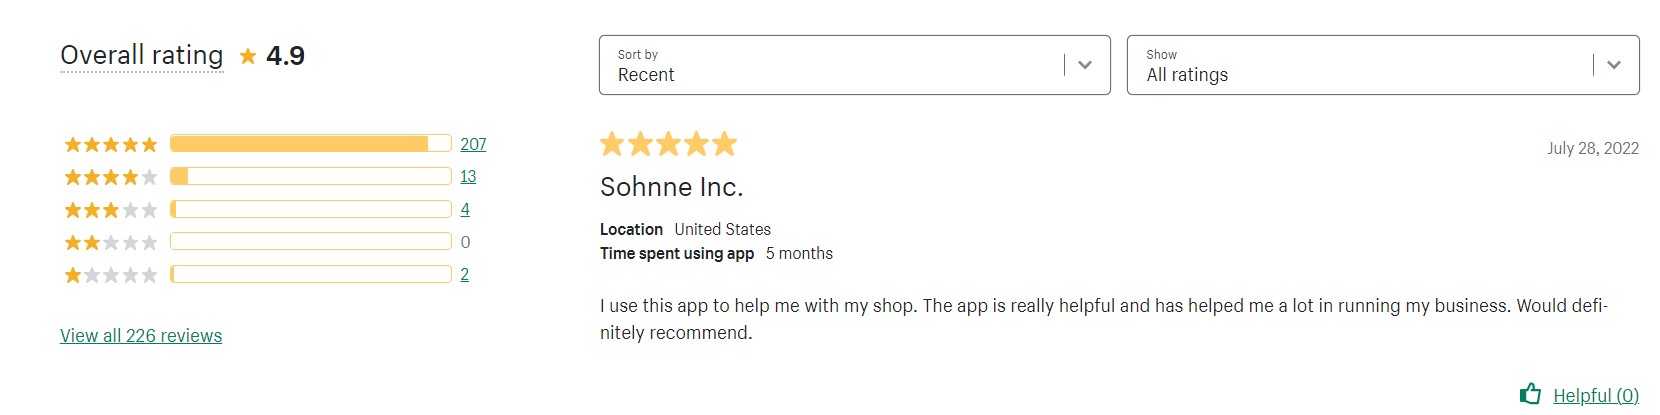The height and width of the screenshot is (415, 1660).
Task: Click the Sohnne Inc. review's five stars
Action: pos(668,144)
